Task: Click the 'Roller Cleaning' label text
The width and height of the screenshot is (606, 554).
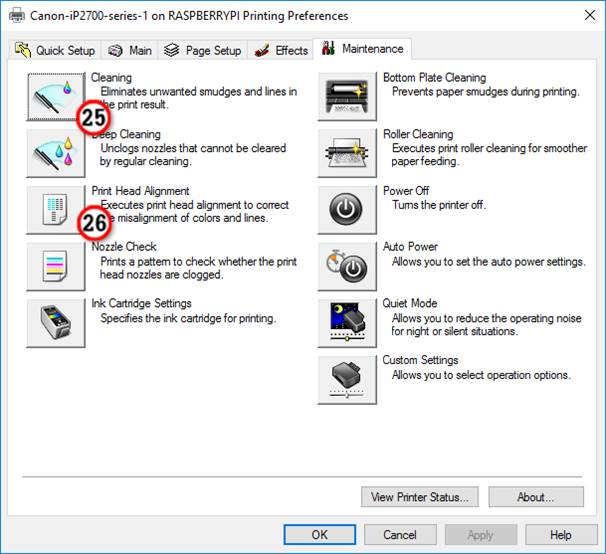Action: click(418, 134)
